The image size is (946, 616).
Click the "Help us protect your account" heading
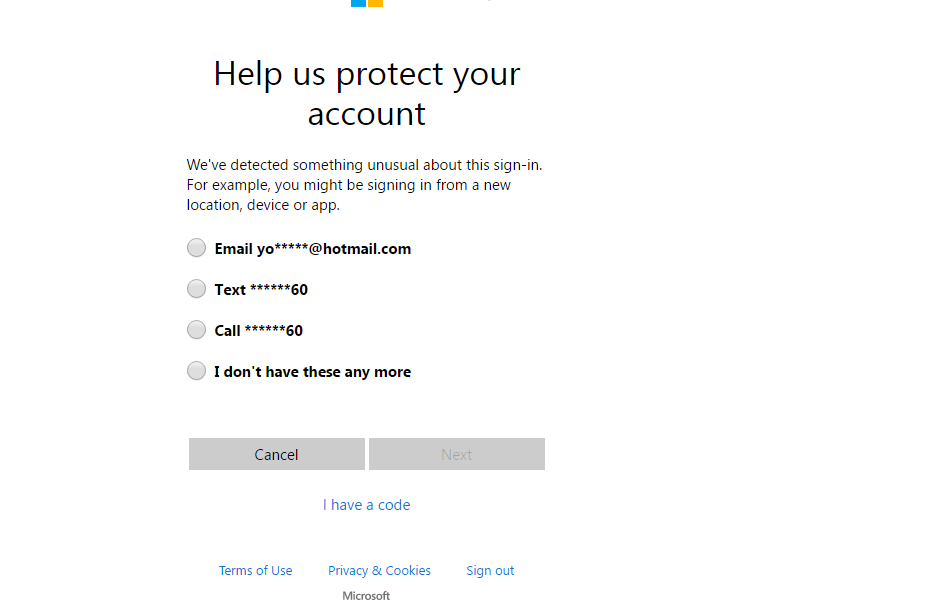click(x=367, y=94)
